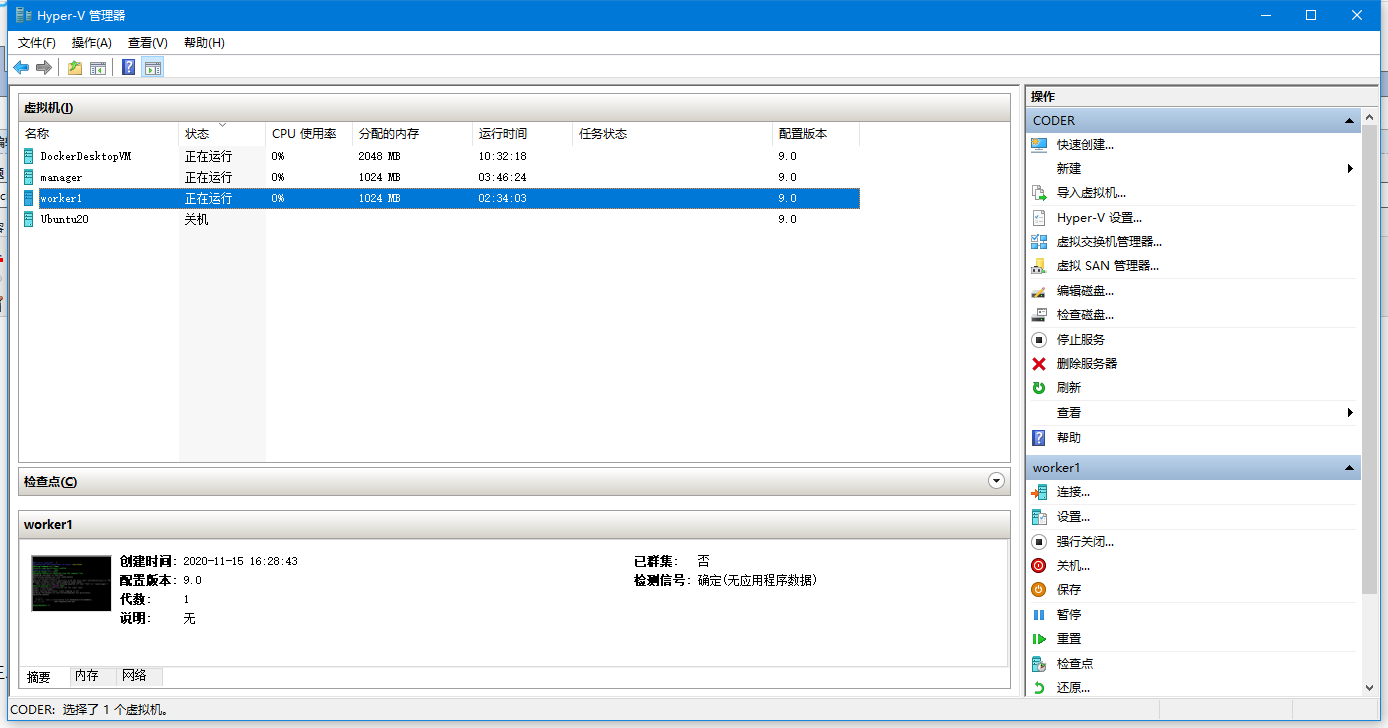Click the 检查点 action icon
This screenshot has width=1388, height=728.
coord(1039,663)
